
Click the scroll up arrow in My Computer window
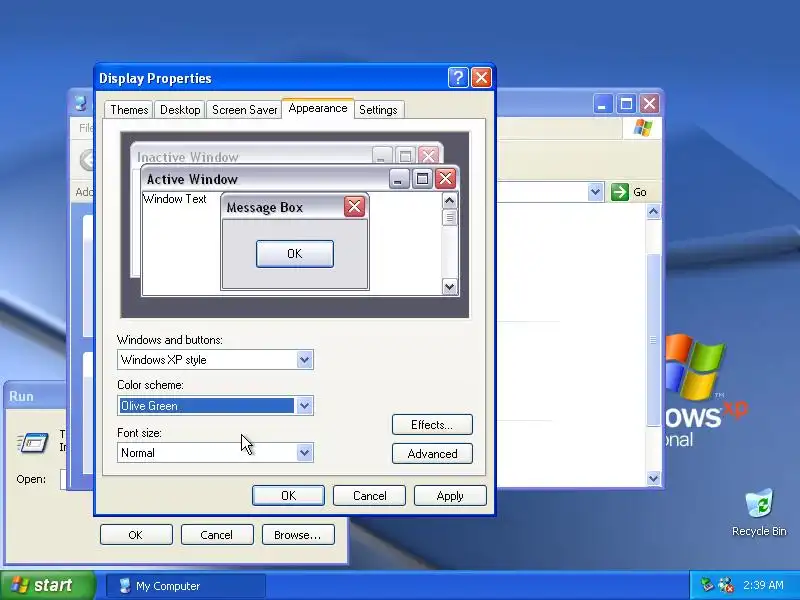click(x=654, y=212)
